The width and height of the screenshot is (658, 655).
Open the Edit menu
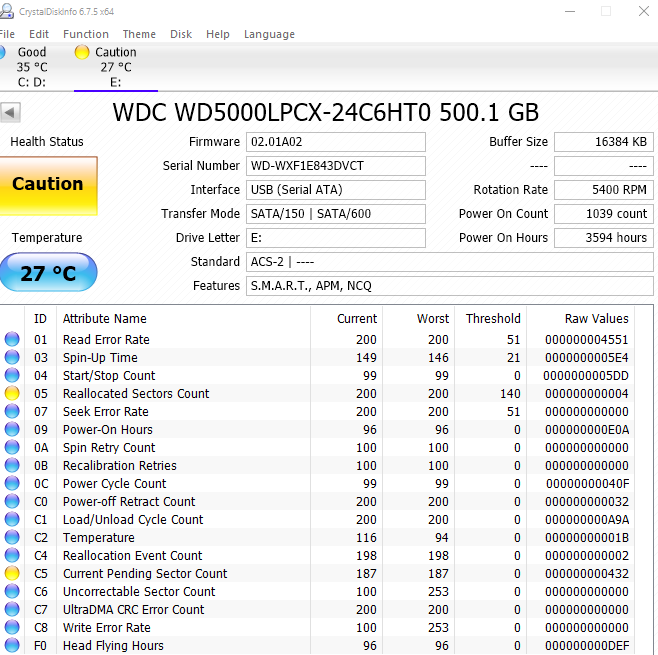39,34
